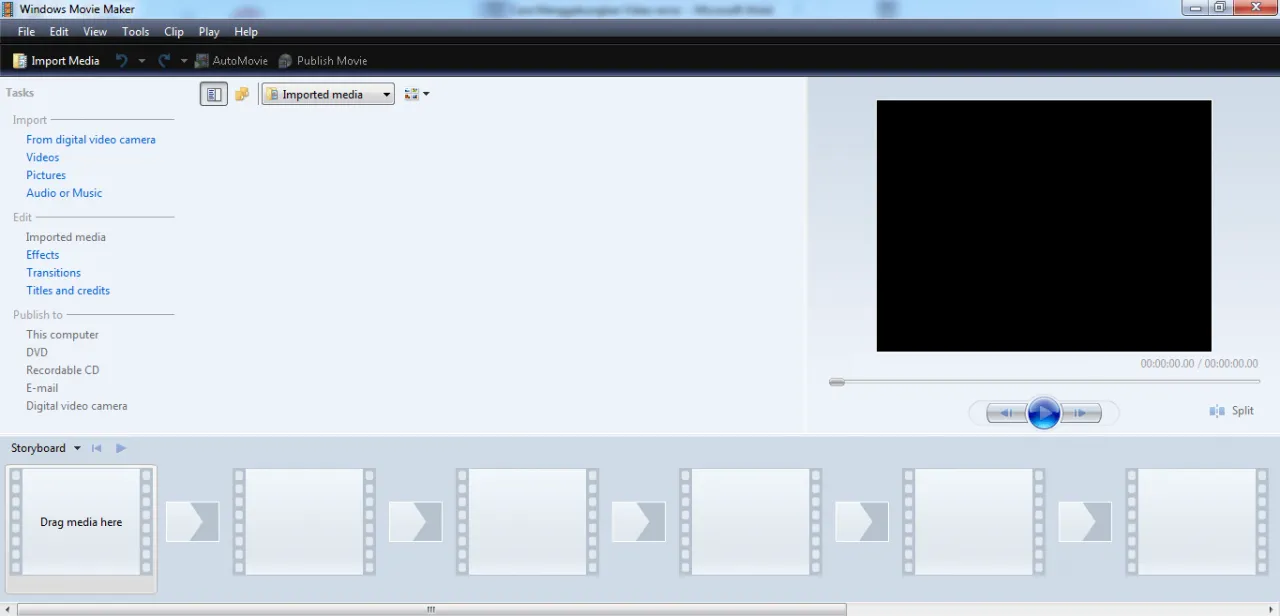The width and height of the screenshot is (1280, 616).
Task: Click From digital video camera link
Action: [91, 140]
